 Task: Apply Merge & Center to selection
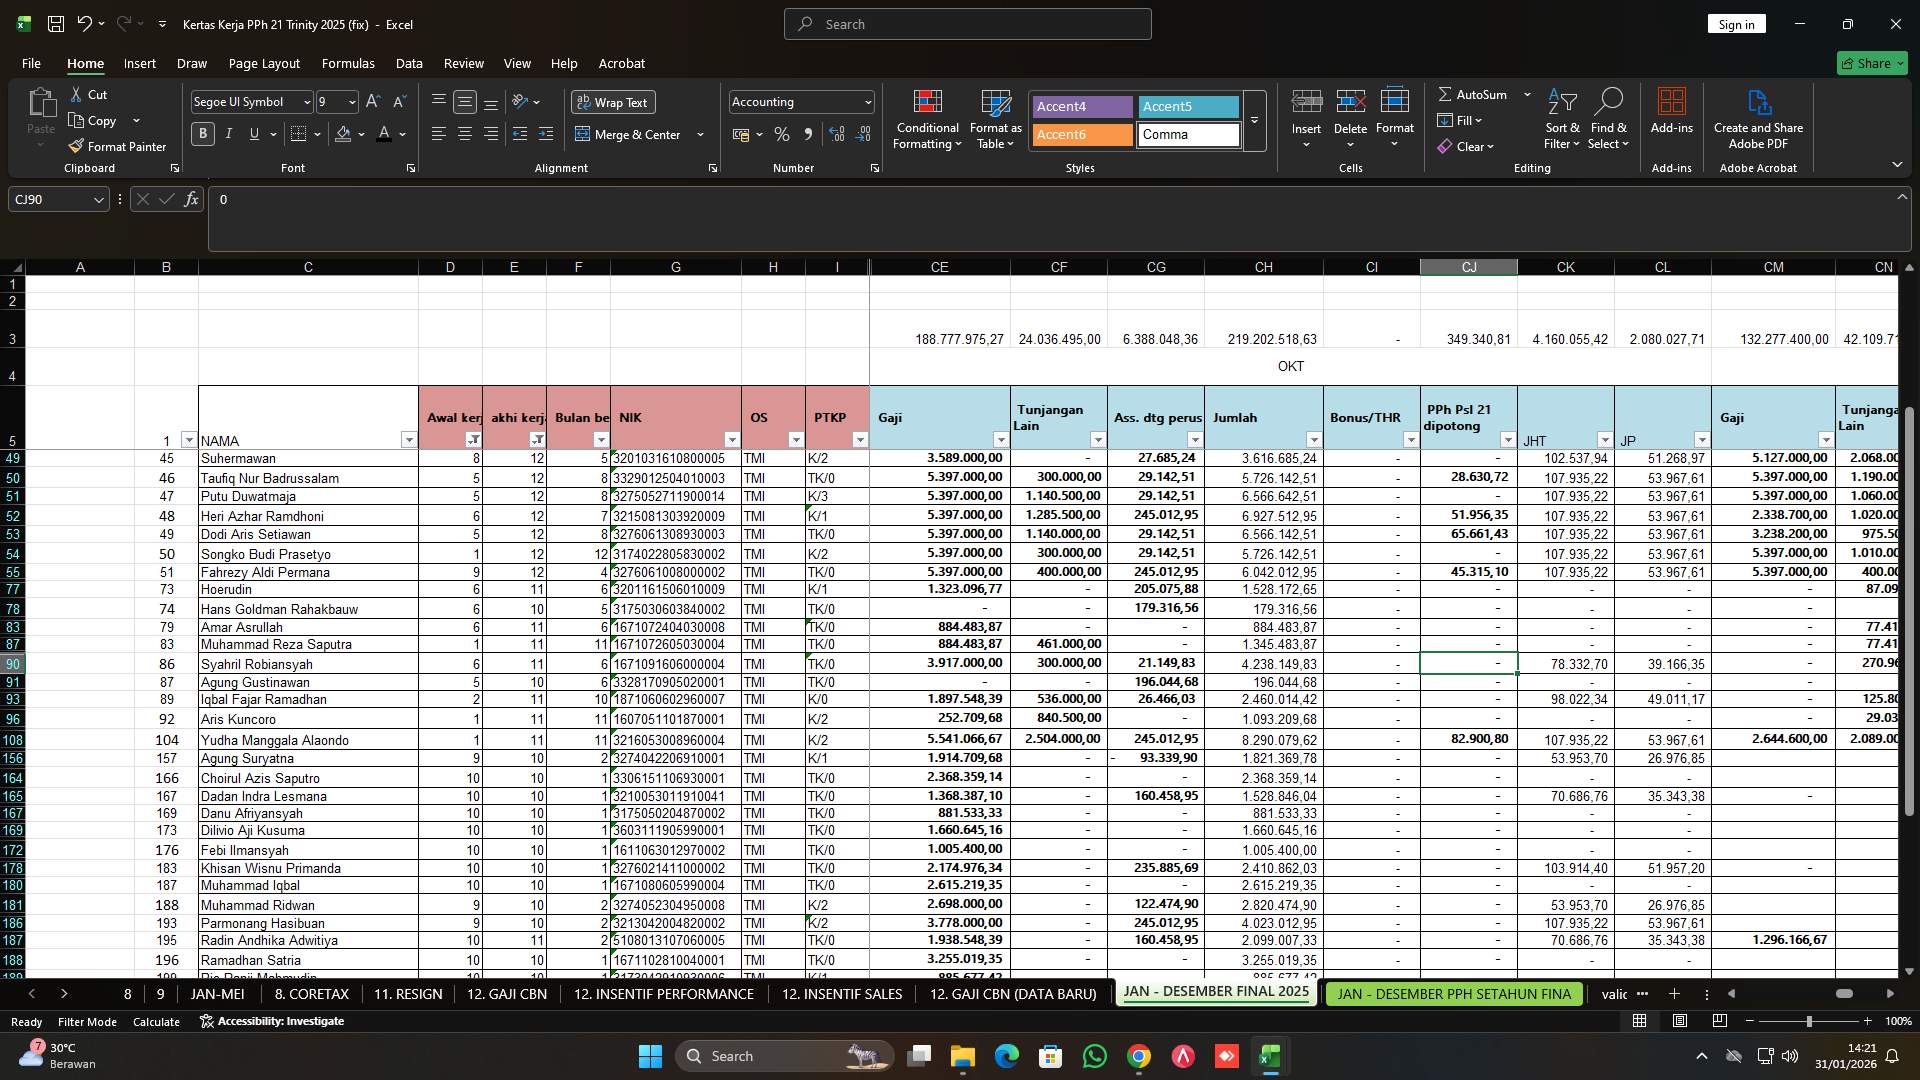coord(633,134)
